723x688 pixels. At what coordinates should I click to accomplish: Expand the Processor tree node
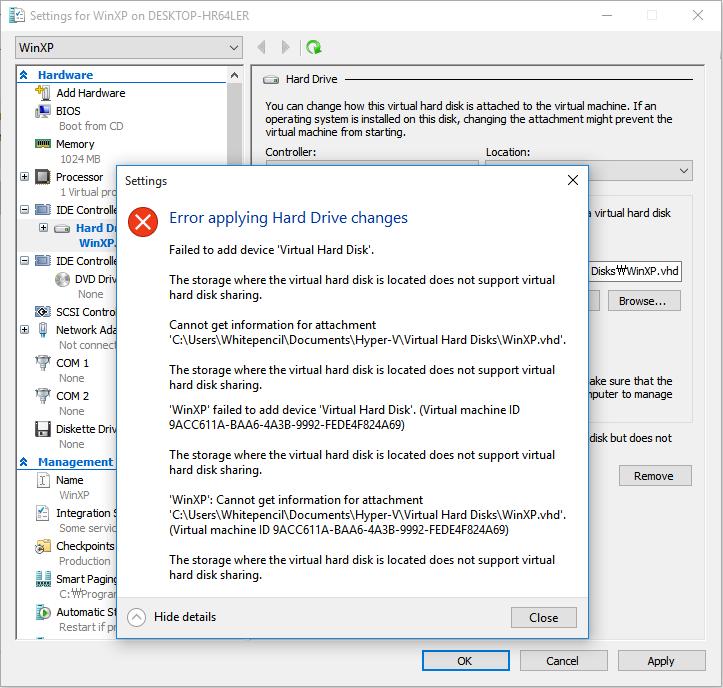tap(24, 177)
